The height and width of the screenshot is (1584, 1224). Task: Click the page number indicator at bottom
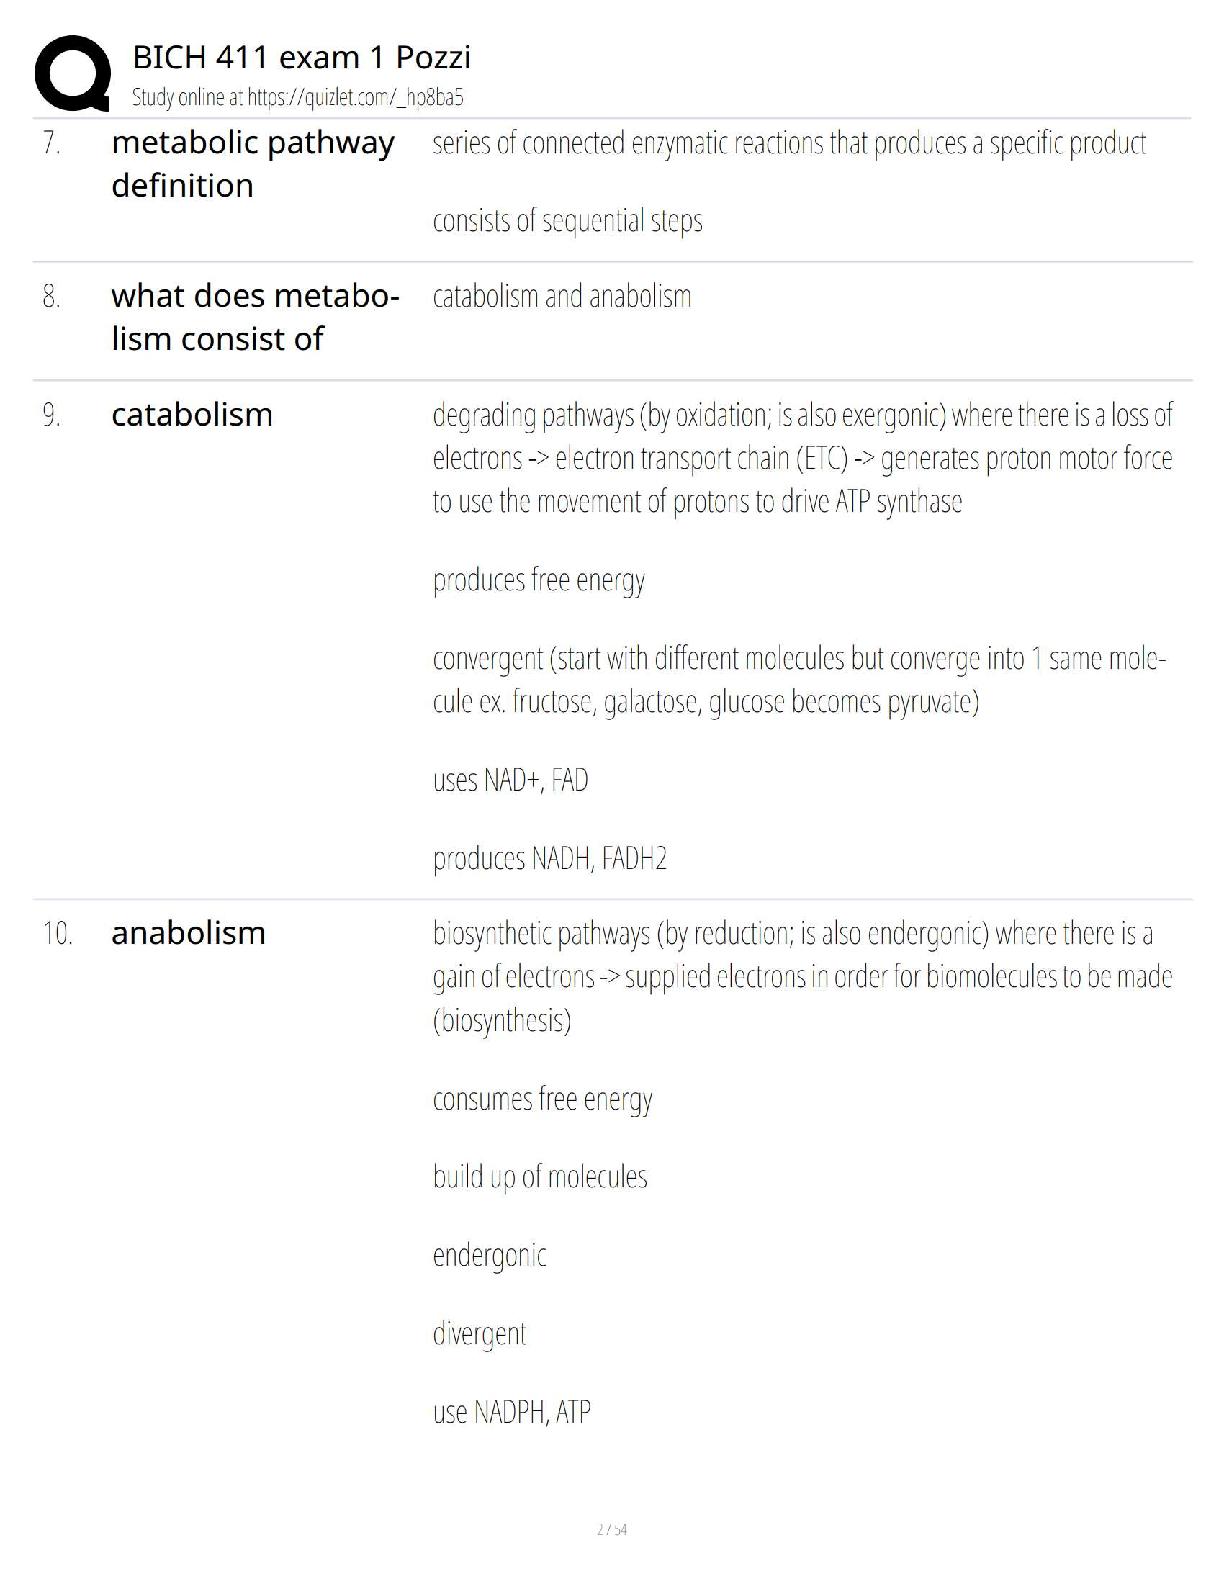pyautogui.click(x=612, y=1529)
